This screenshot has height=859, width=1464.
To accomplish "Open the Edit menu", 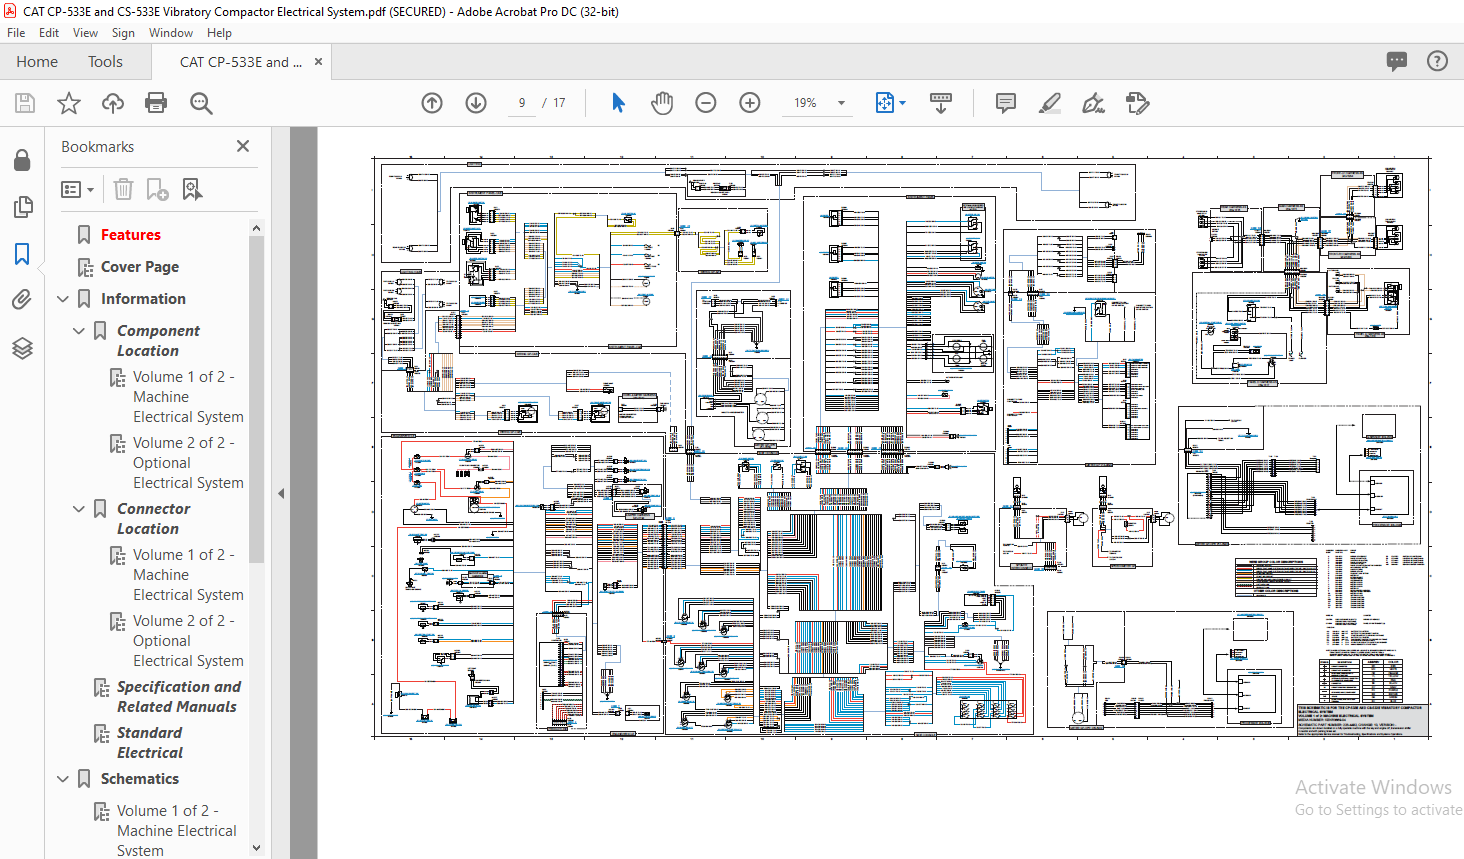I will coord(49,33).
